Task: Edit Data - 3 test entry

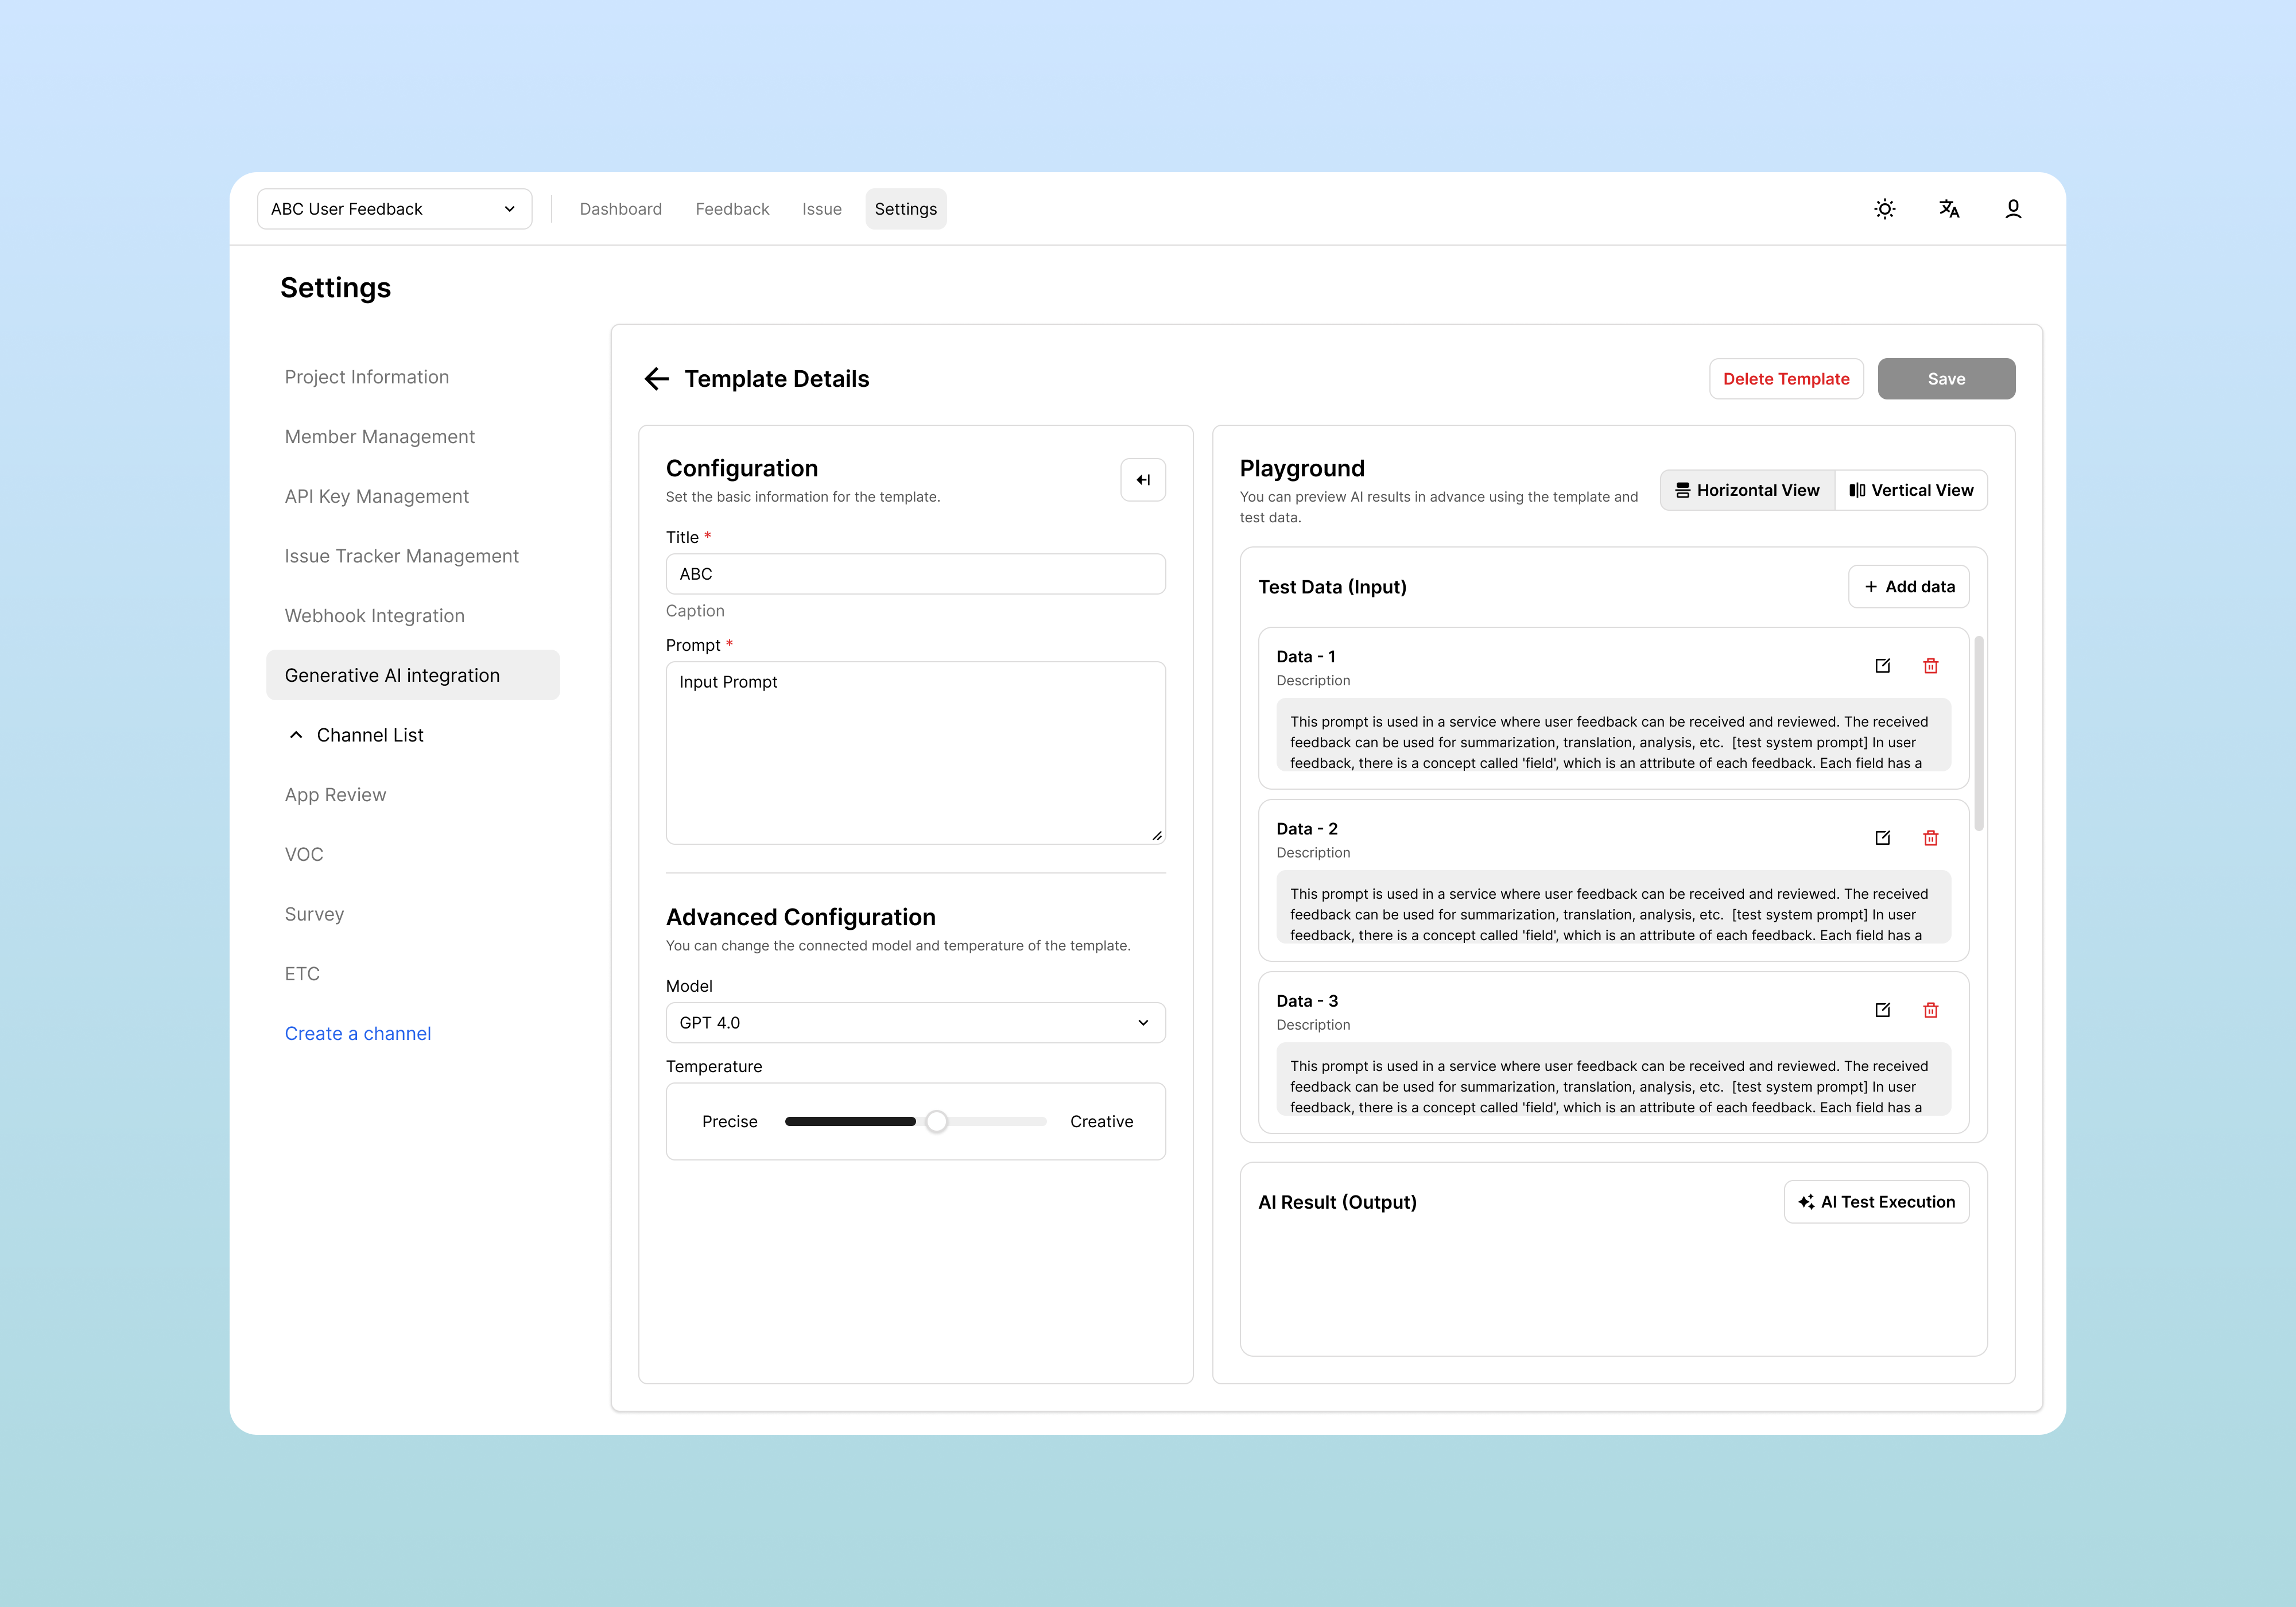Action: tap(1882, 1010)
